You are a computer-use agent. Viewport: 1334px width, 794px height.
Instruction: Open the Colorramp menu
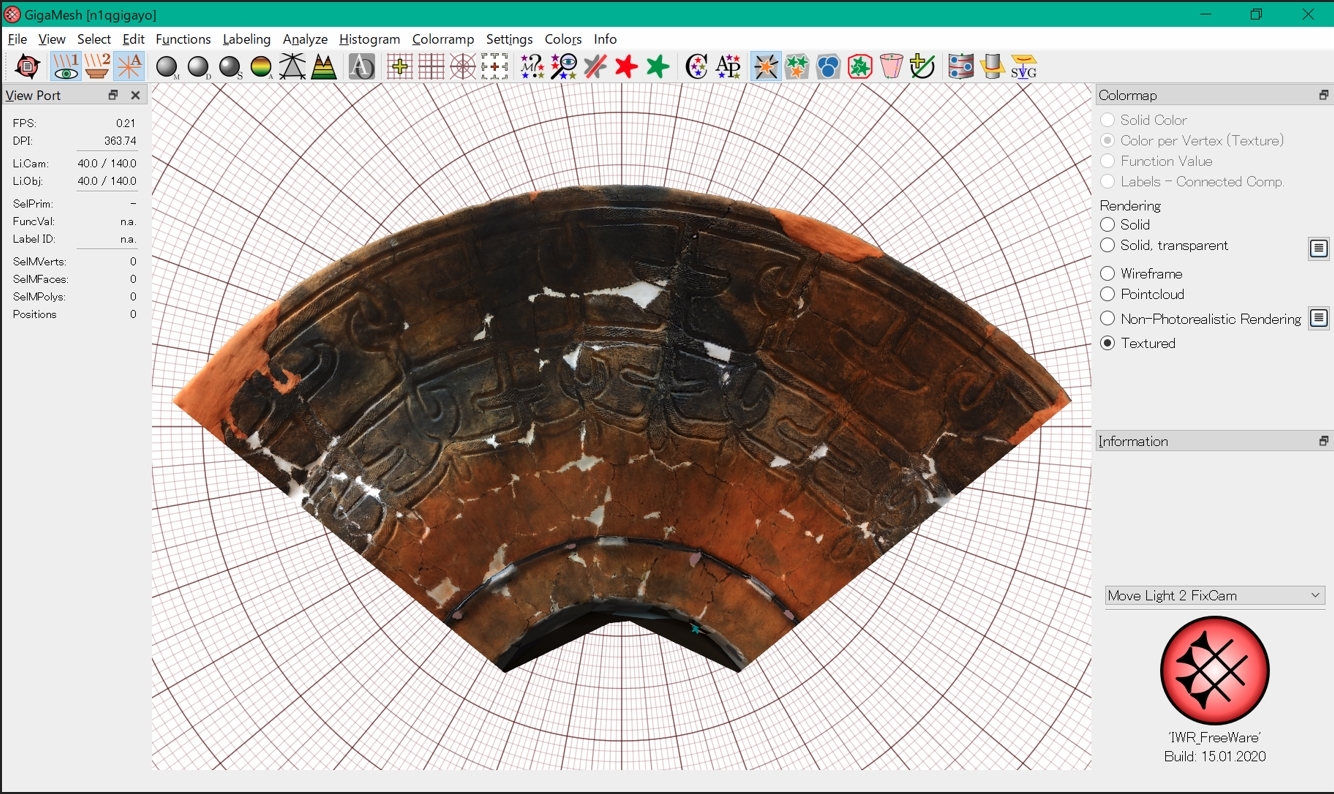coord(443,39)
